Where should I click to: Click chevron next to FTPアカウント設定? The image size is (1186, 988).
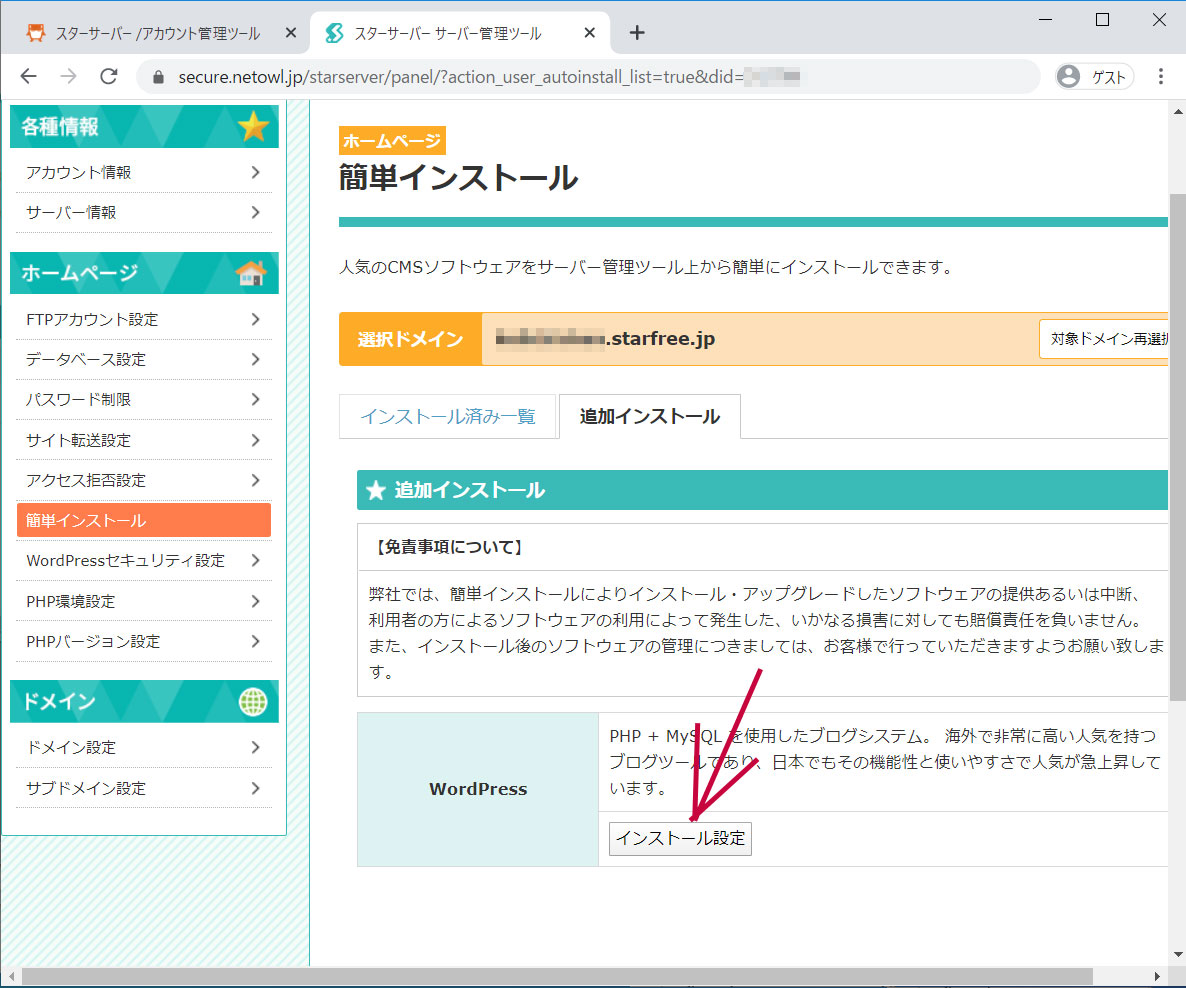click(256, 319)
